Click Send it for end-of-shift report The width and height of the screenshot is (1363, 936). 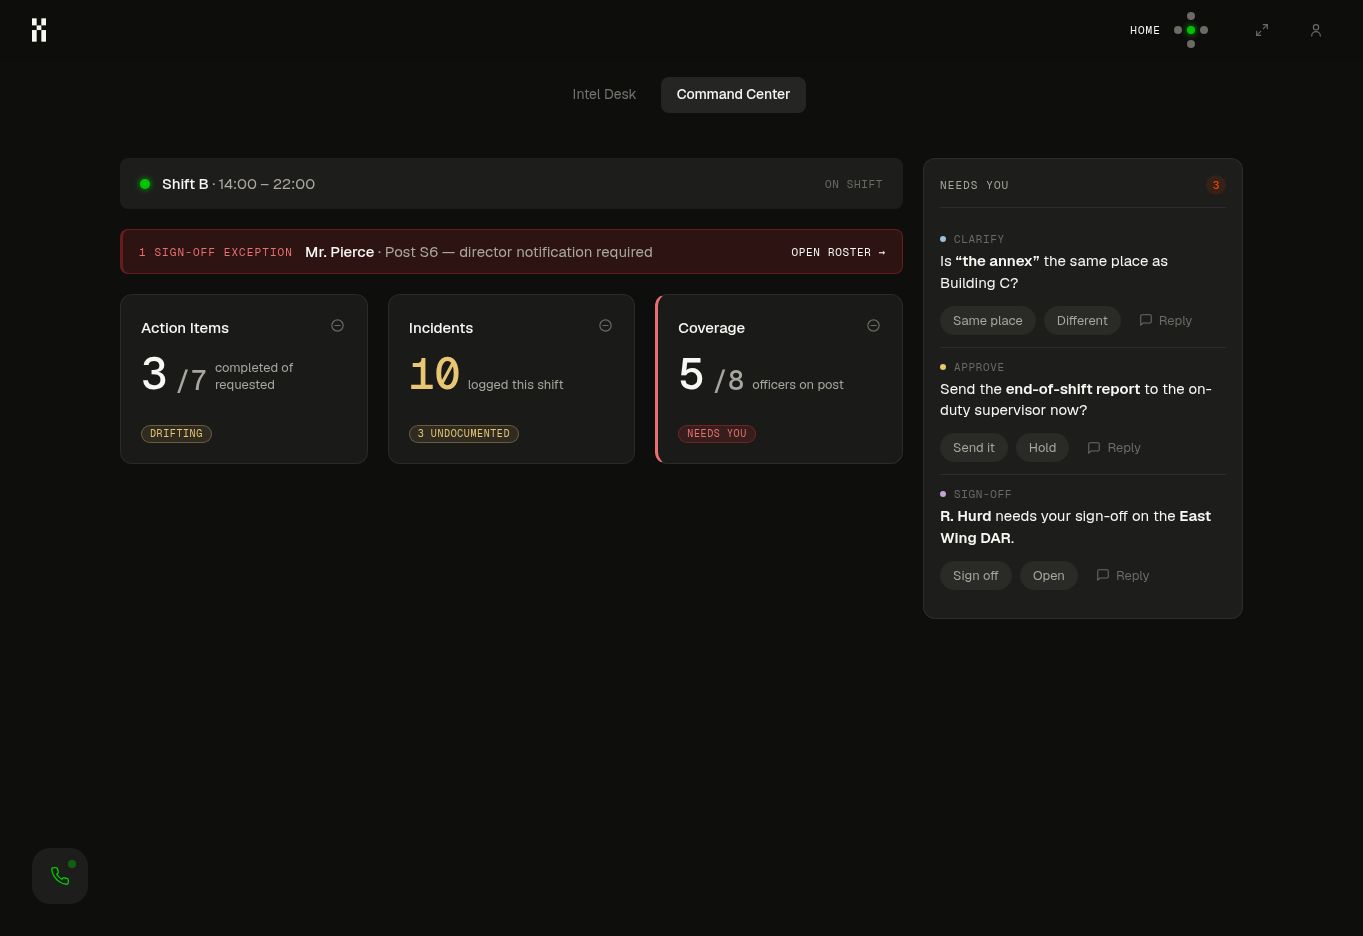click(974, 447)
